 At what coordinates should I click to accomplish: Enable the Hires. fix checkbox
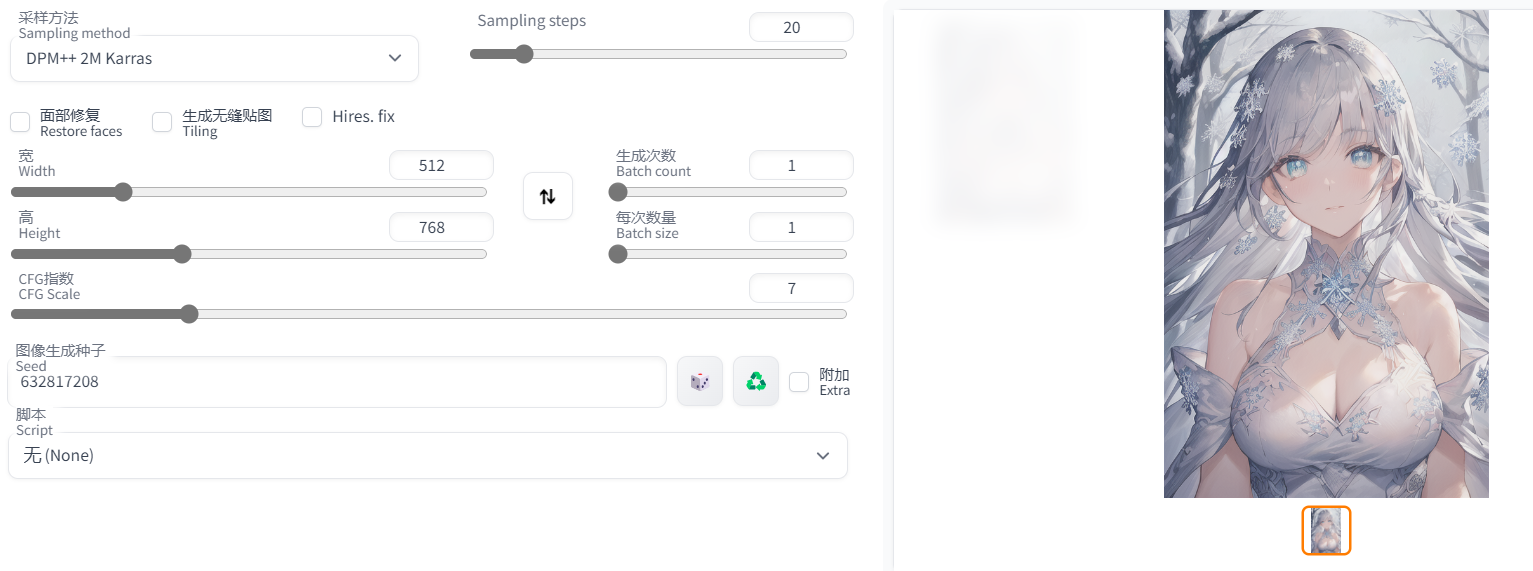313,117
